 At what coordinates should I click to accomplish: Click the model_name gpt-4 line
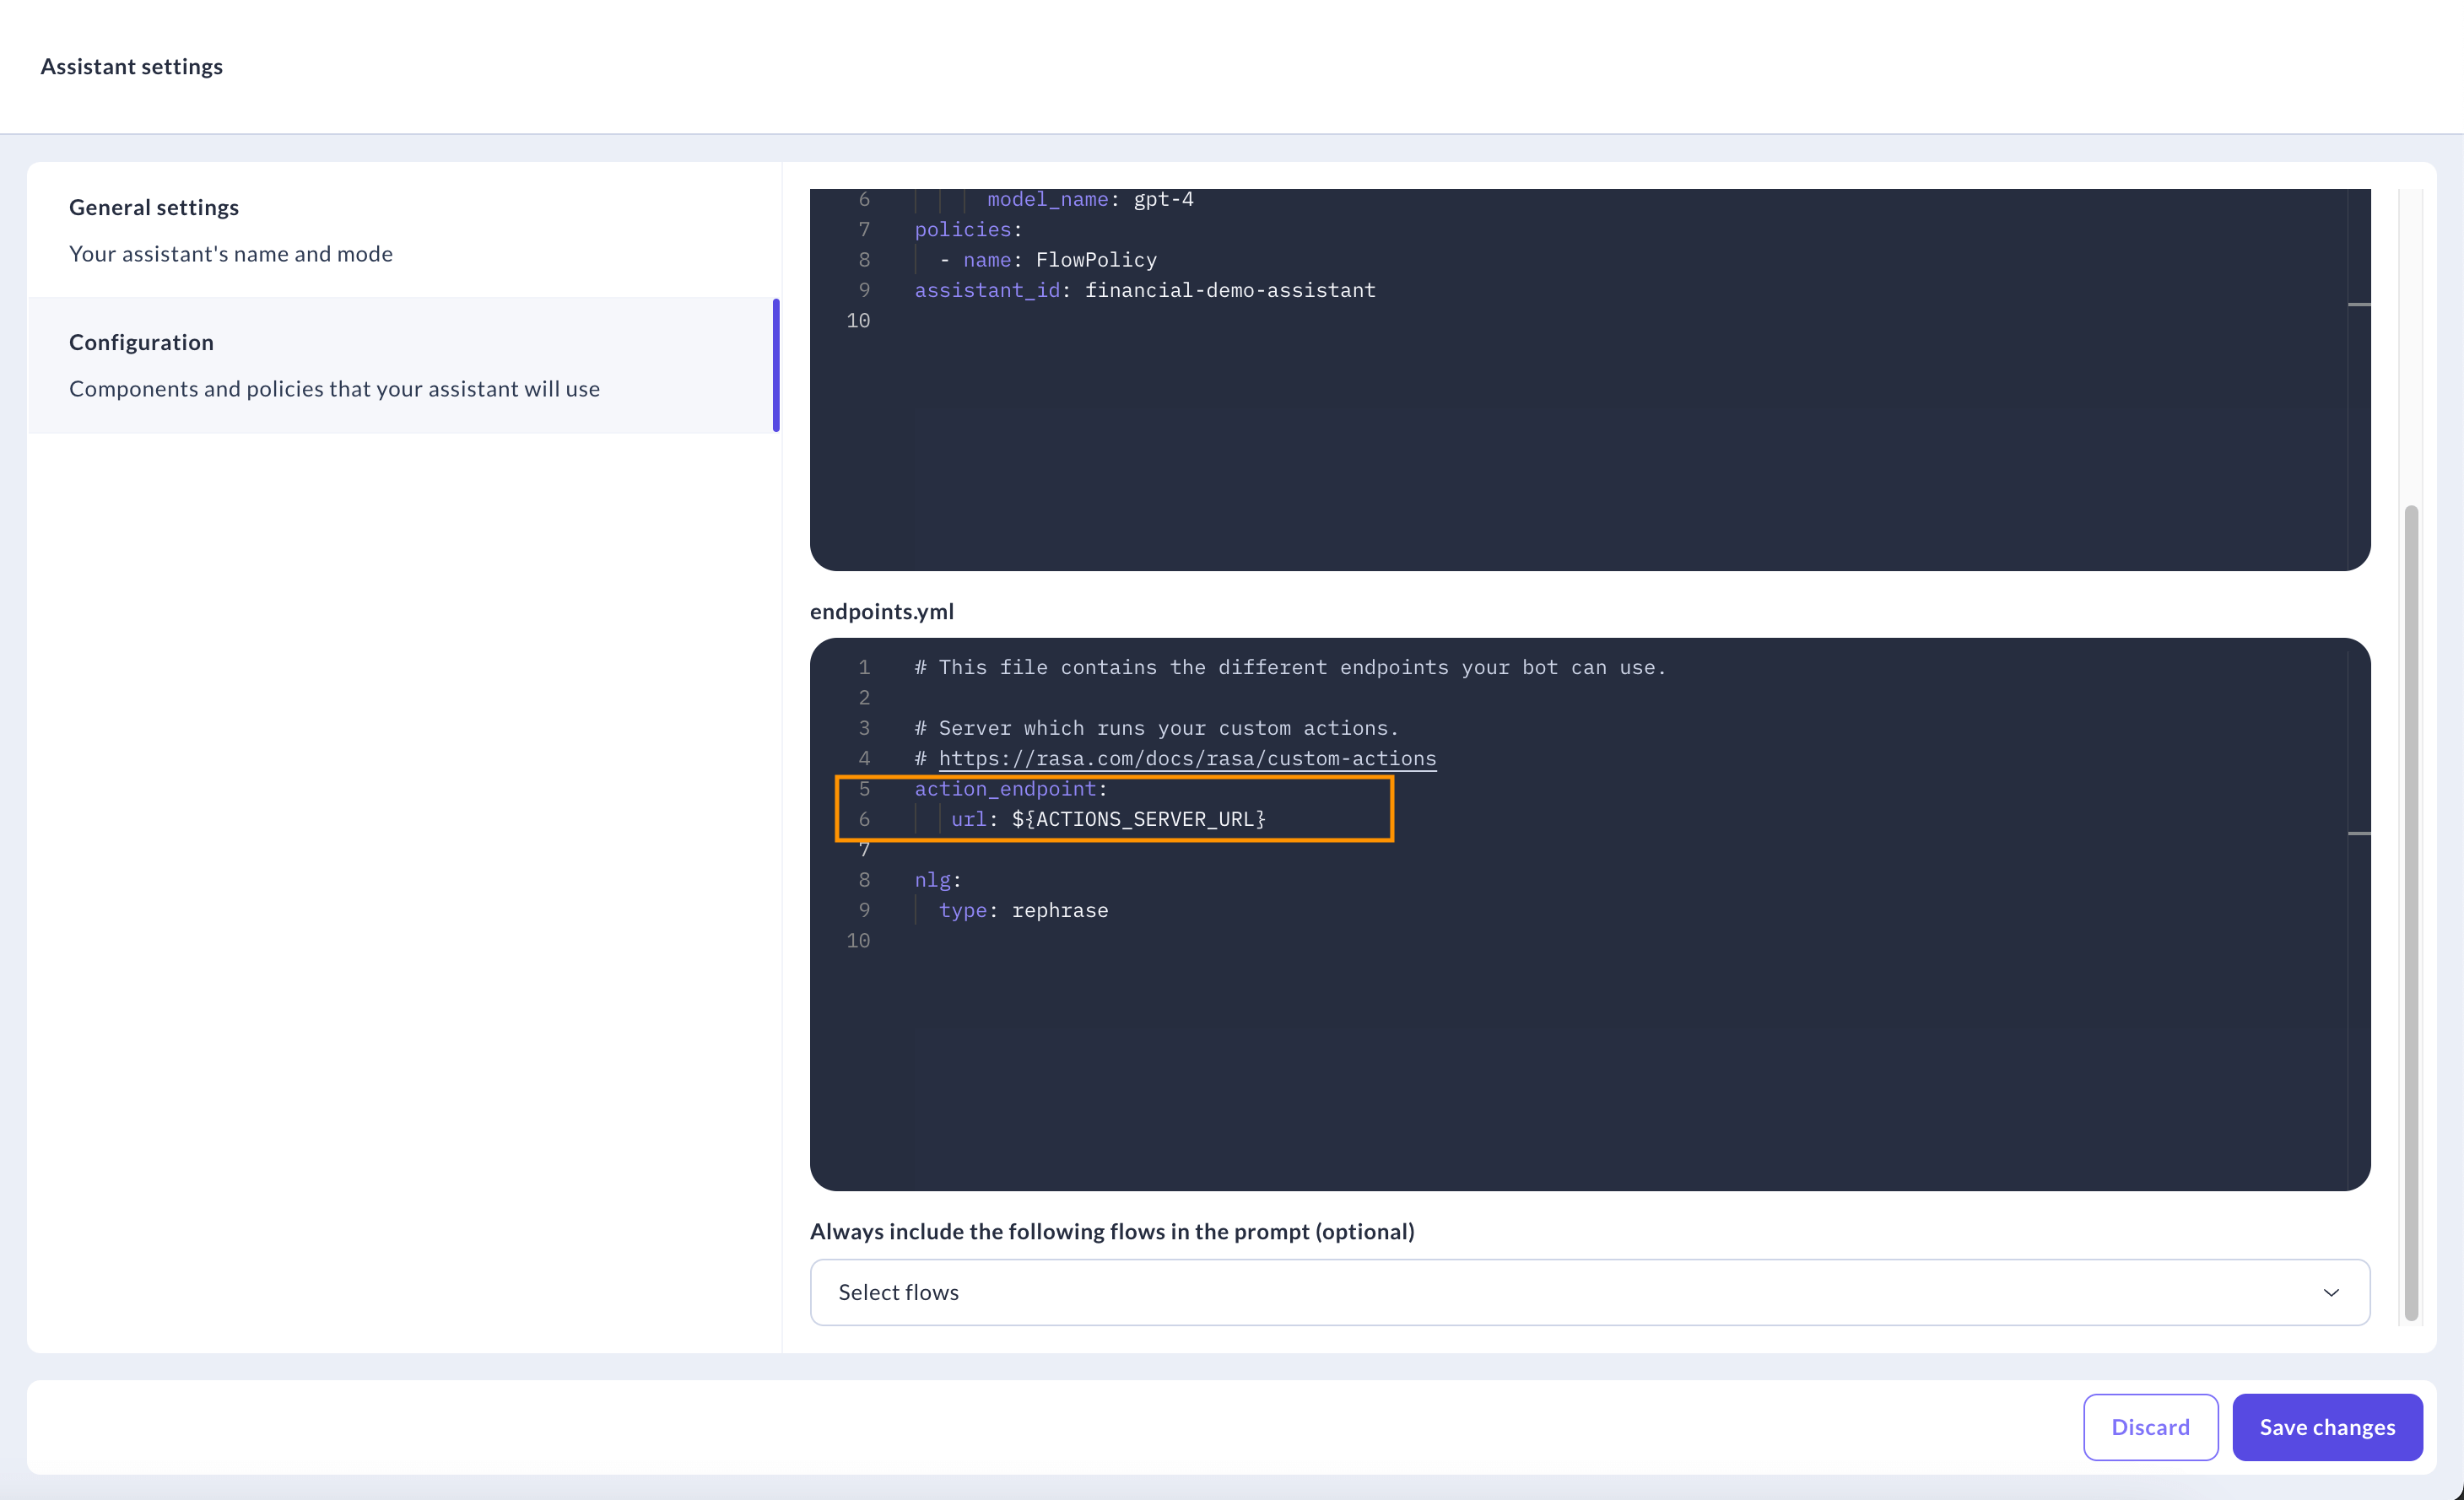coord(1090,199)
